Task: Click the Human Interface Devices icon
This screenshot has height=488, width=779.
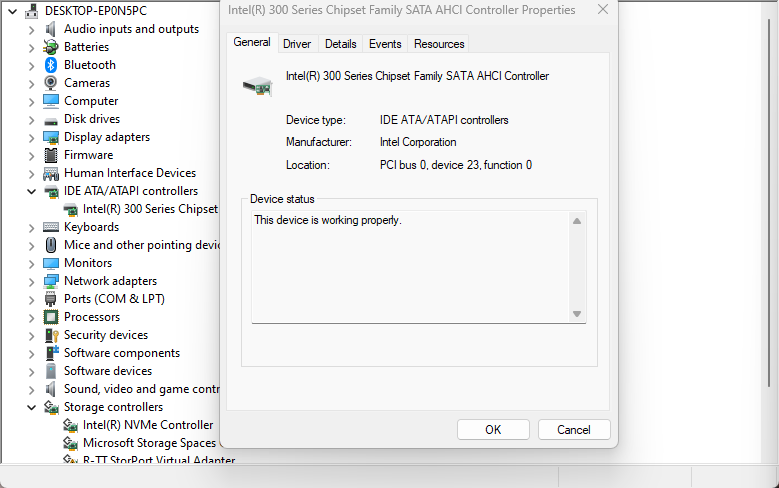Action: pyautogui.click(x=51, y=173)
